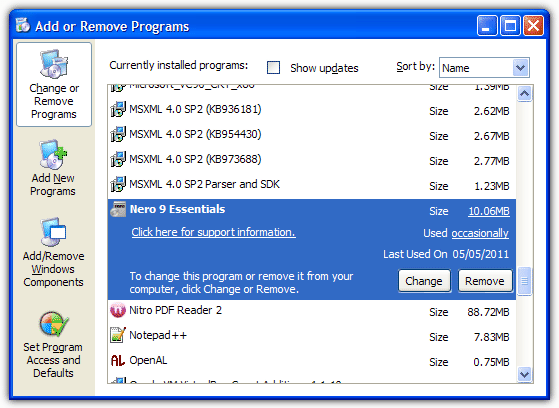Toggle the Show updates checkbox
Image resolution: width=559 pixels, height=408 pixels.
point(273,67)
